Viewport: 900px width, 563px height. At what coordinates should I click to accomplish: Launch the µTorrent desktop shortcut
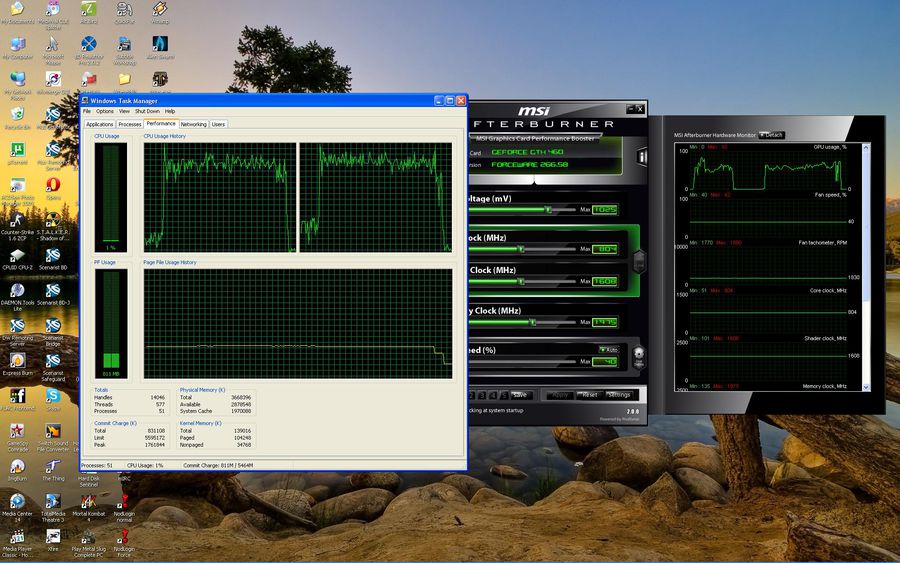18,153
